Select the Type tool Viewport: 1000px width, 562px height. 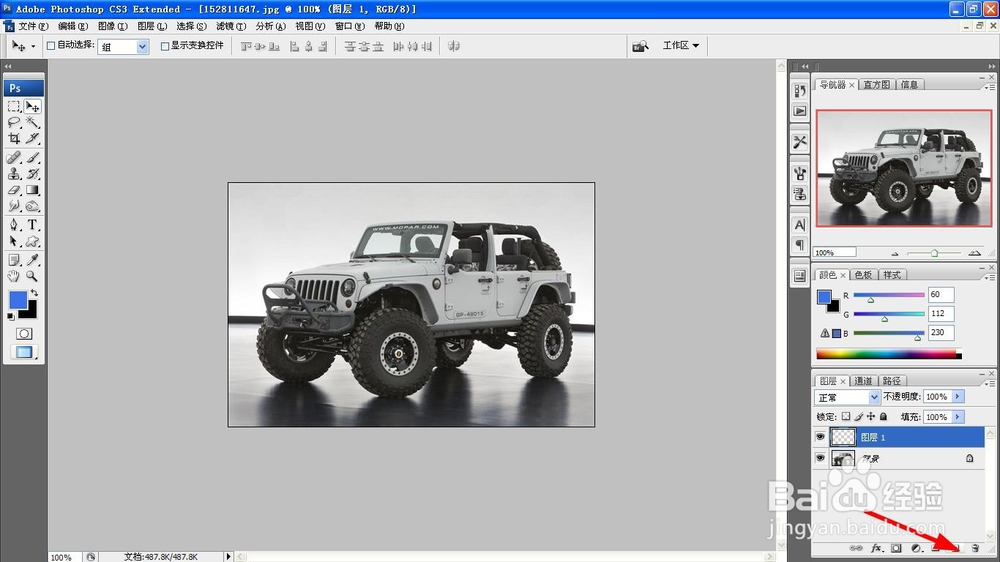33,225
